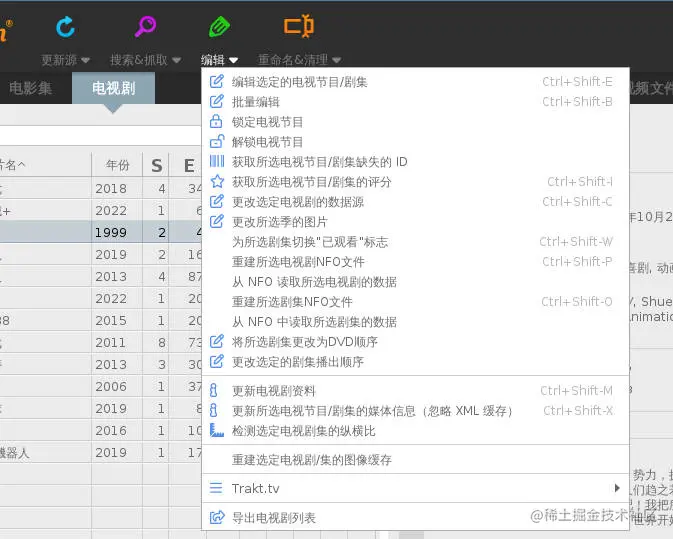Choose 导出电视剧列表 menu entry

(415, 518)
